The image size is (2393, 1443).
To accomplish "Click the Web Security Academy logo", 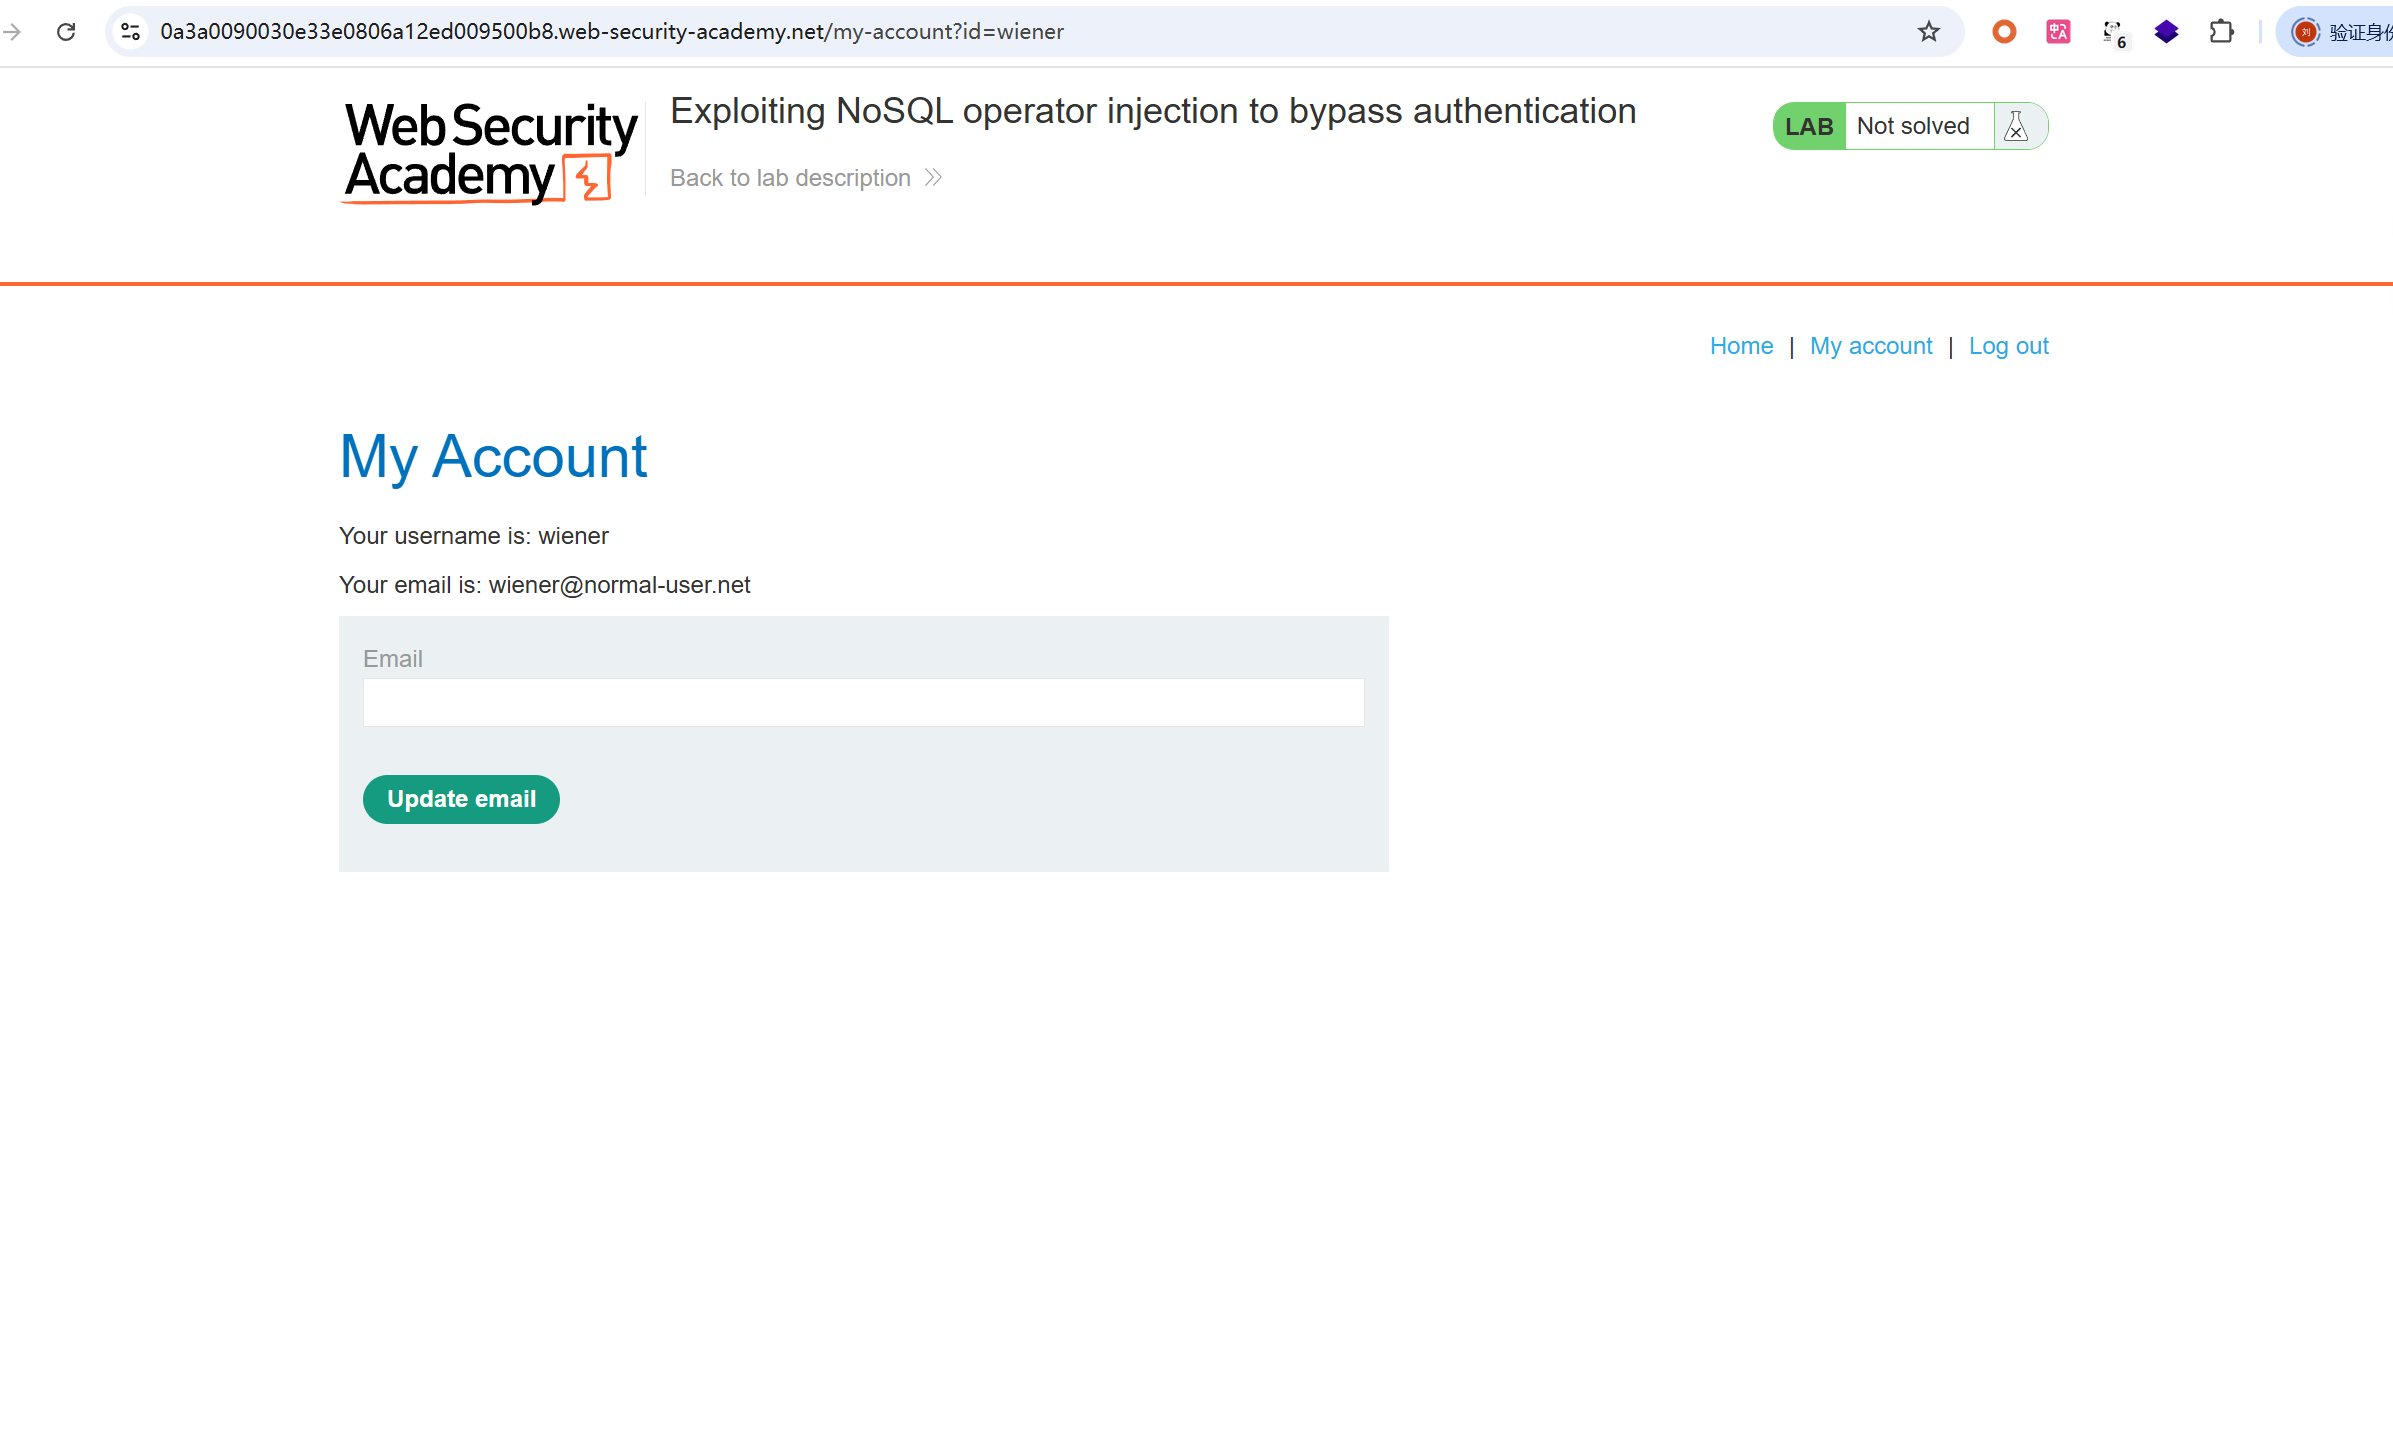I will (x=490, y=153).
